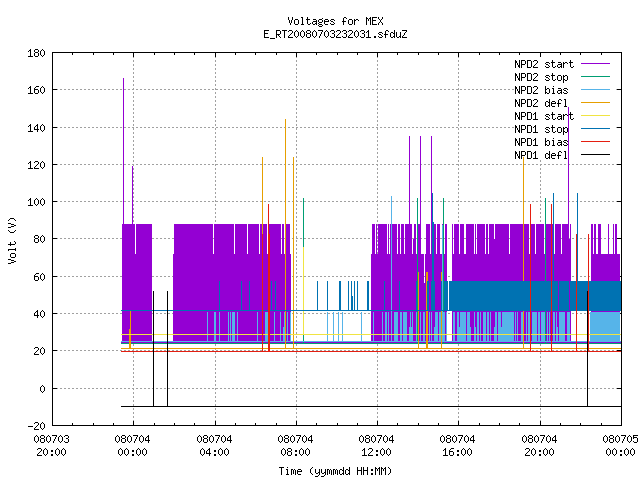Click the y-axis tick value 140
The height and width of the screenshot is (480, 640).
click(x=36, y=128)
